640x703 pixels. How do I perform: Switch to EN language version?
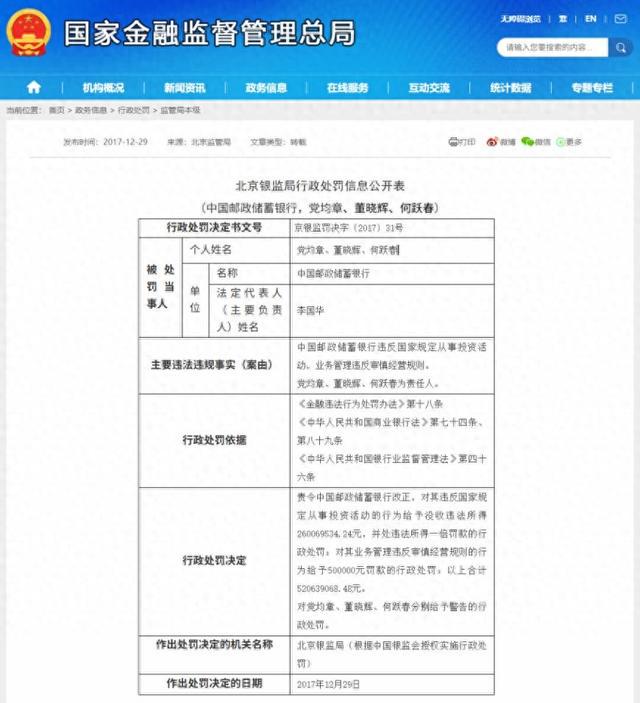[591, 19]
